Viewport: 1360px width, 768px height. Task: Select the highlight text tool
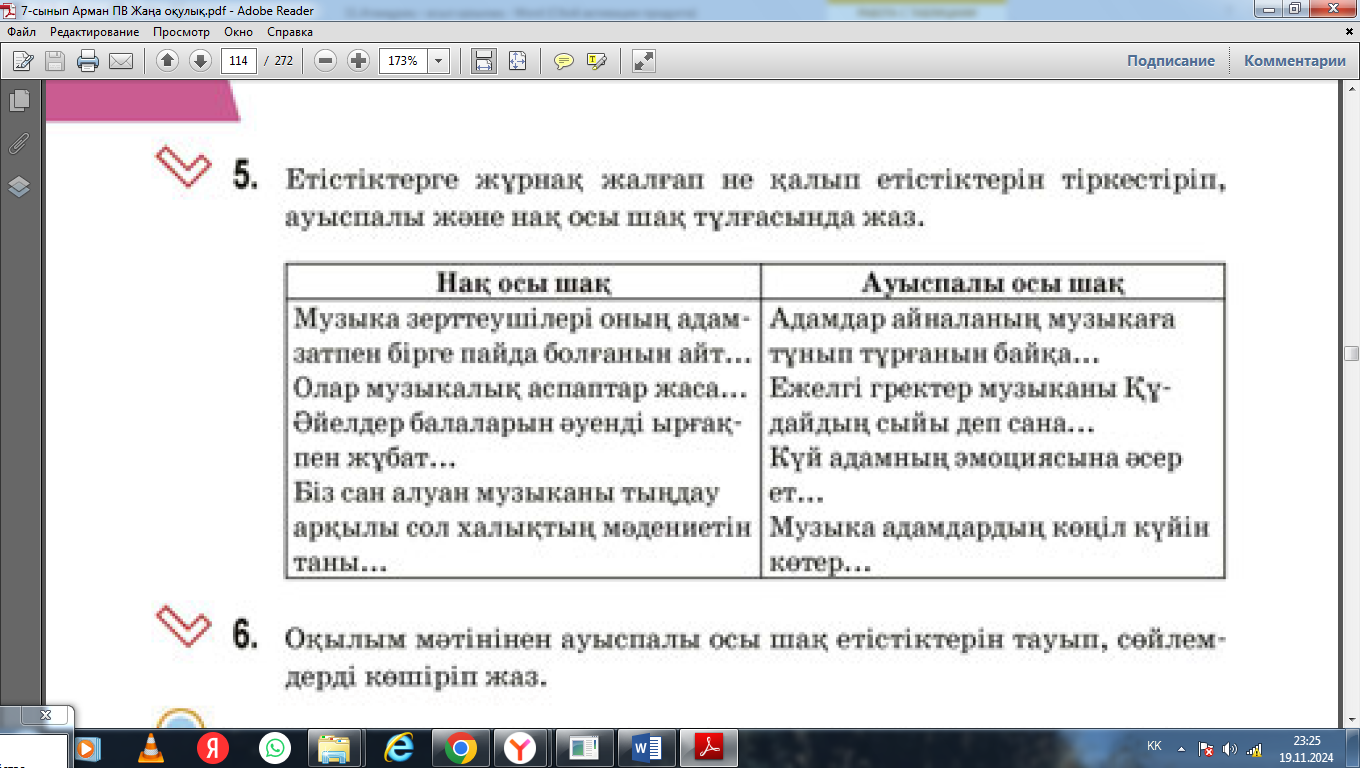click(x=597, y=61)
